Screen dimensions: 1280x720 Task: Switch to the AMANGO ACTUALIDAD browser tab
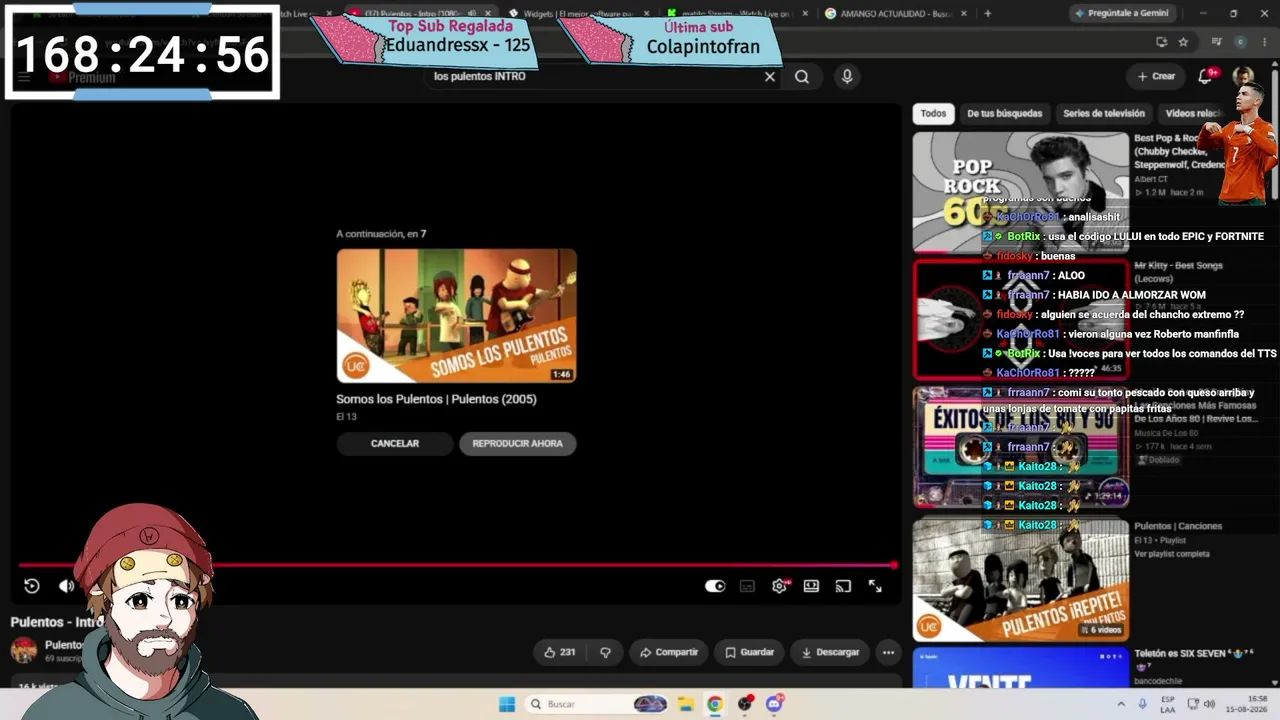[x=888, y=14]
